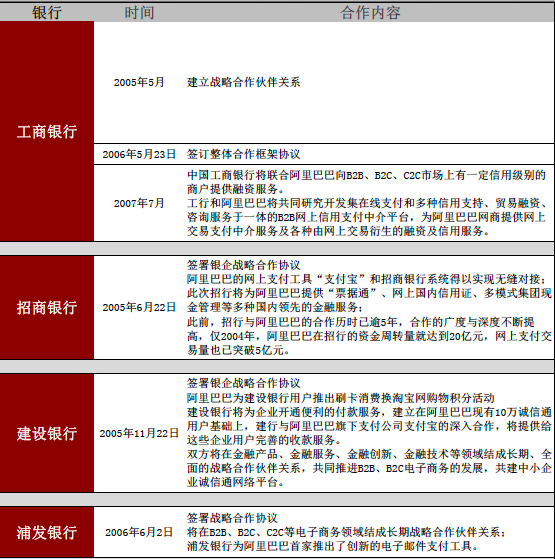Click the text 签订整体合作框架协议
This screenshot has width=555, height=559.
pos(243,154)
